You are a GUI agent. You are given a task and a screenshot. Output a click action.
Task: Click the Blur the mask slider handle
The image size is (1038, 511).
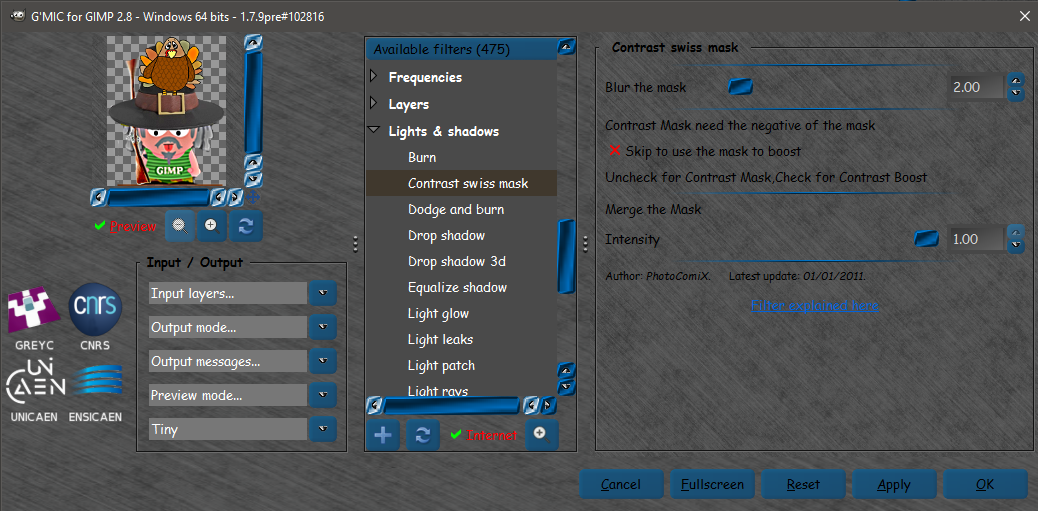tap(741, 87)
